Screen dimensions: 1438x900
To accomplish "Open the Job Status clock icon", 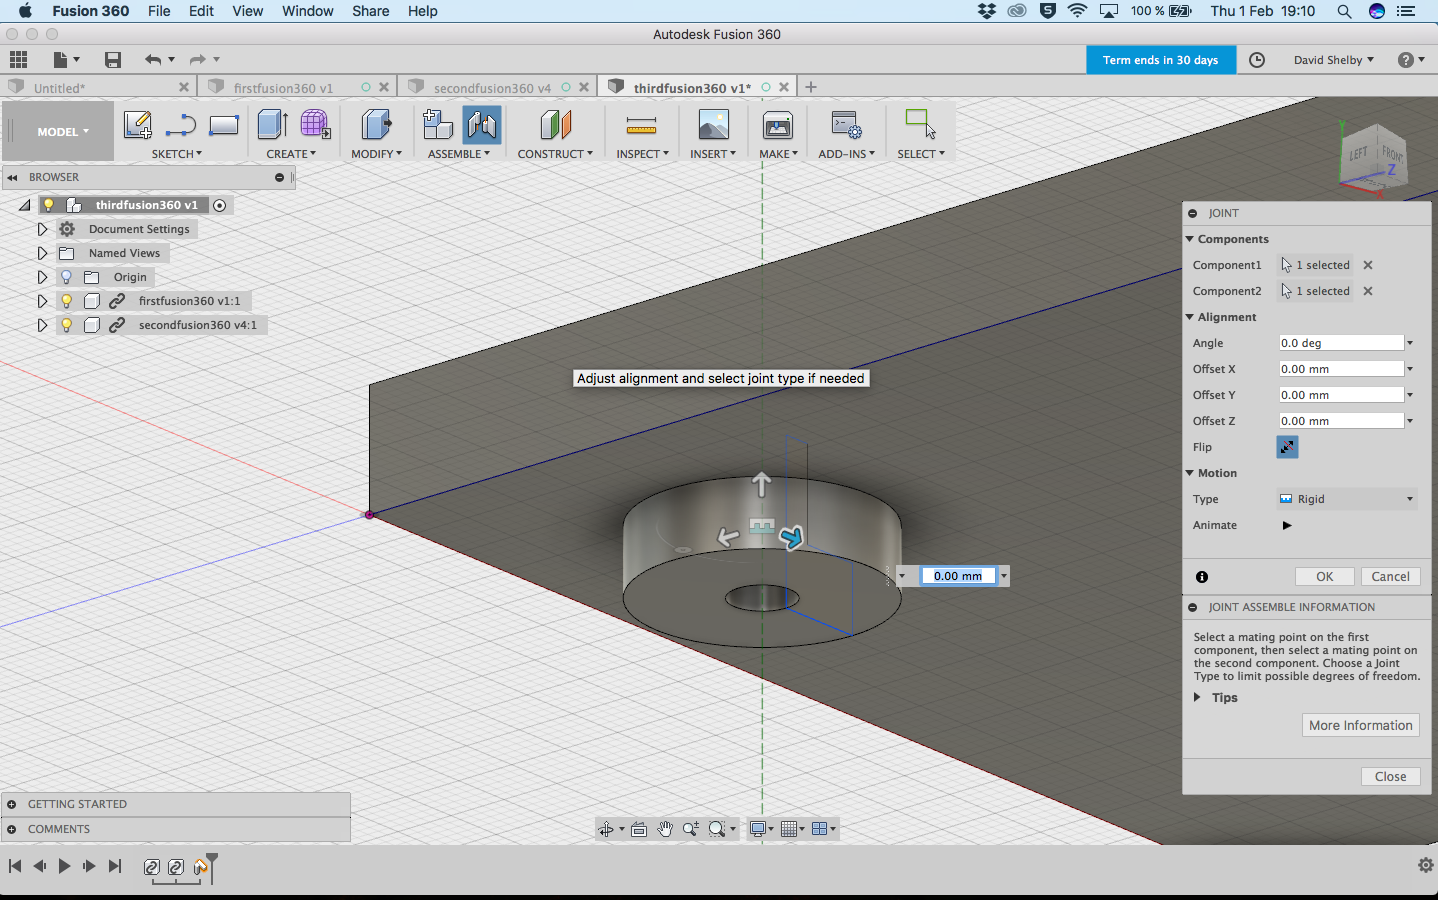I will click(x=1257, y=60).
